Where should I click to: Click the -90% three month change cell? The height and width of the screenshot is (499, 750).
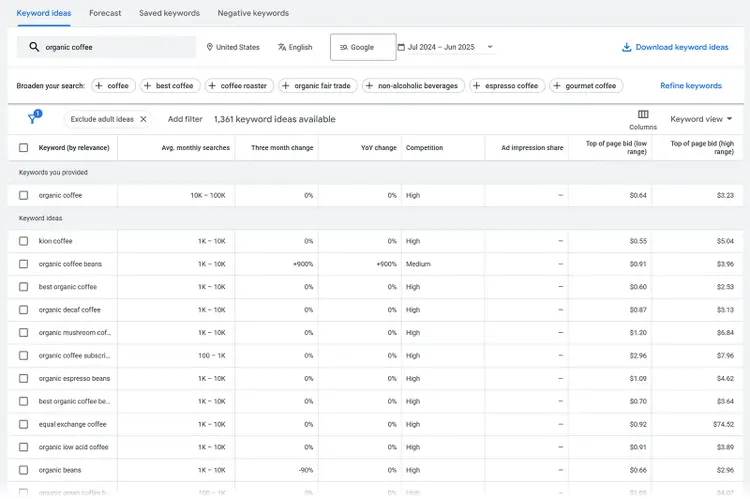(306, 470)
